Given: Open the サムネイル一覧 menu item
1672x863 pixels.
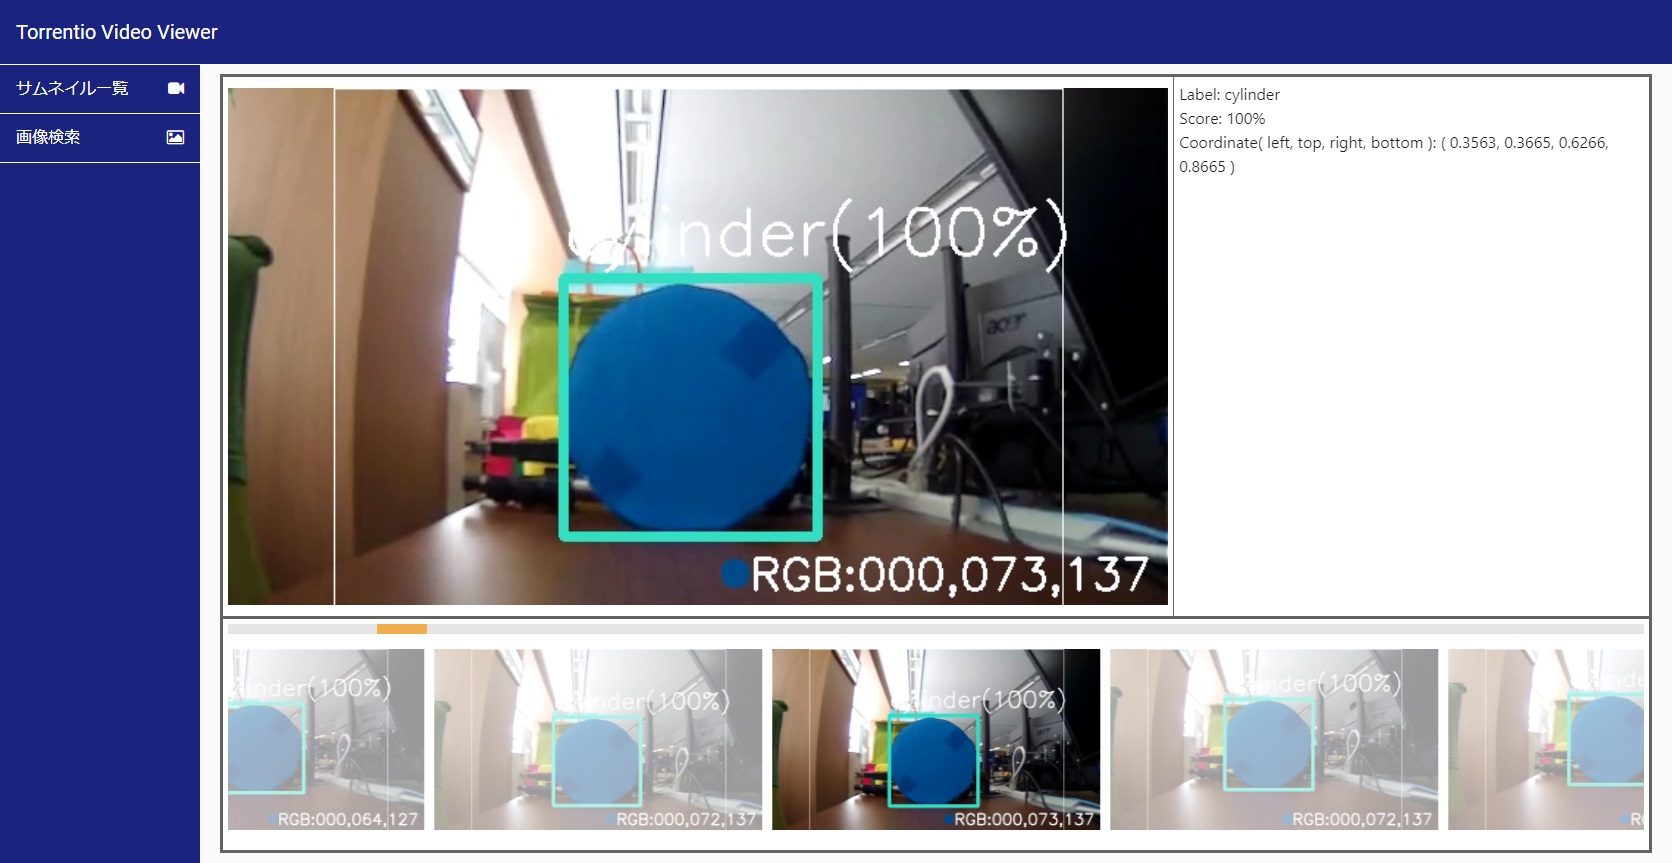Looking at the screenshot, I should (72, 88).
